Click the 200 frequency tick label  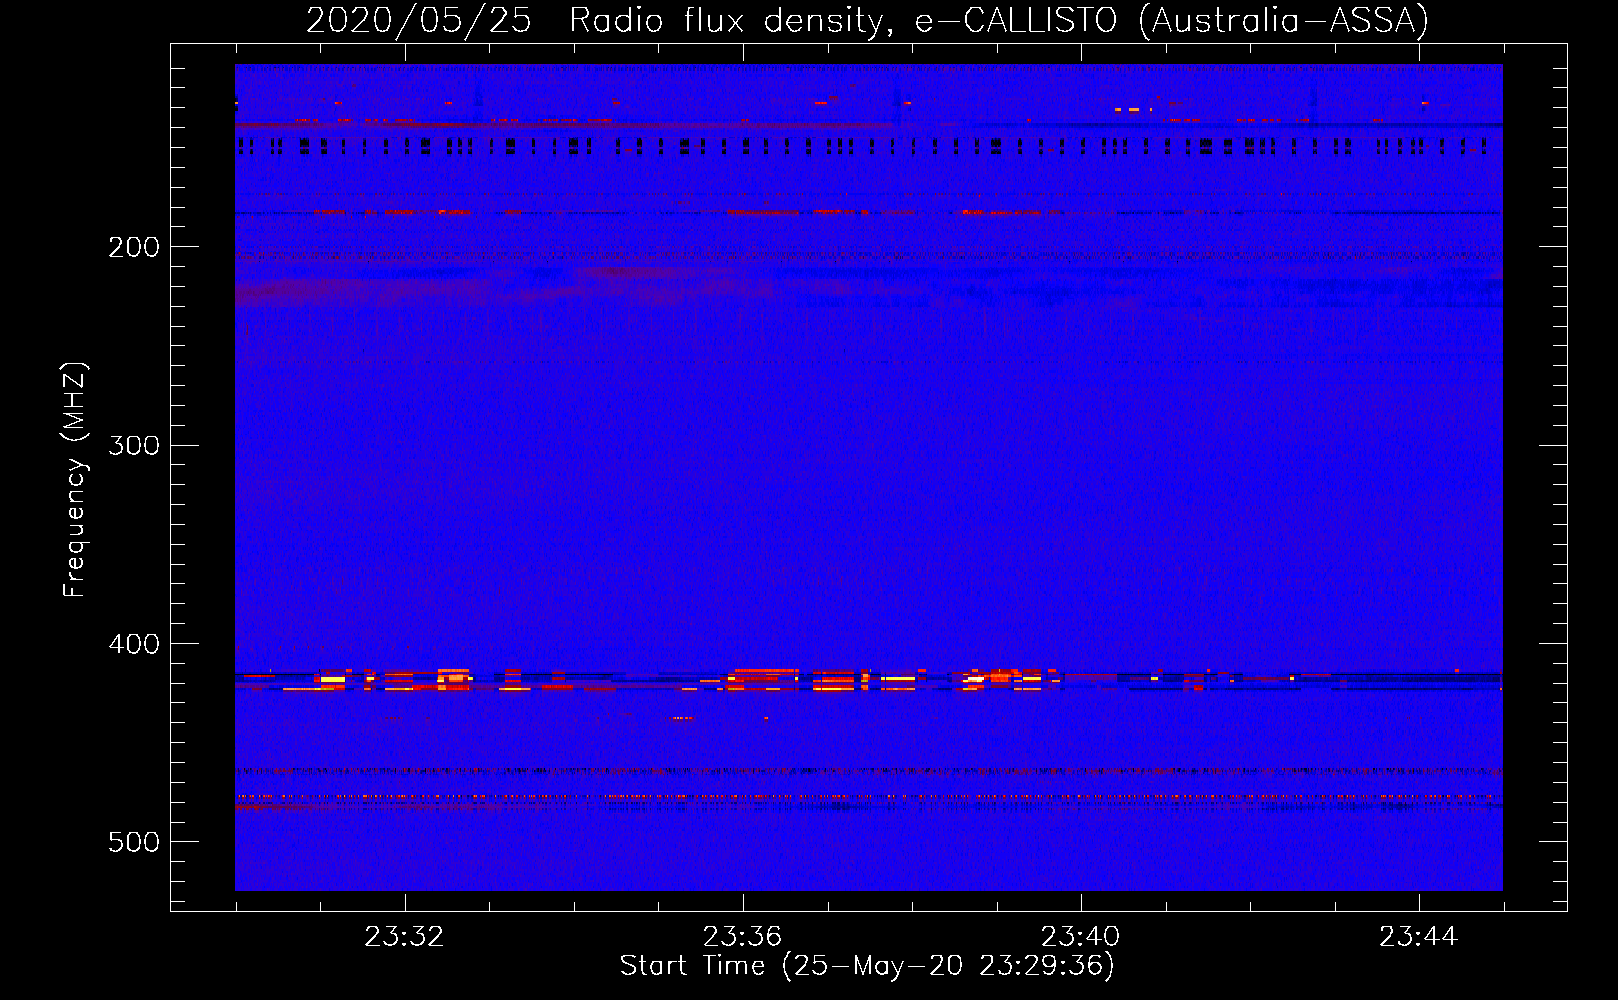pyautogui.click(x=134, y=247)
